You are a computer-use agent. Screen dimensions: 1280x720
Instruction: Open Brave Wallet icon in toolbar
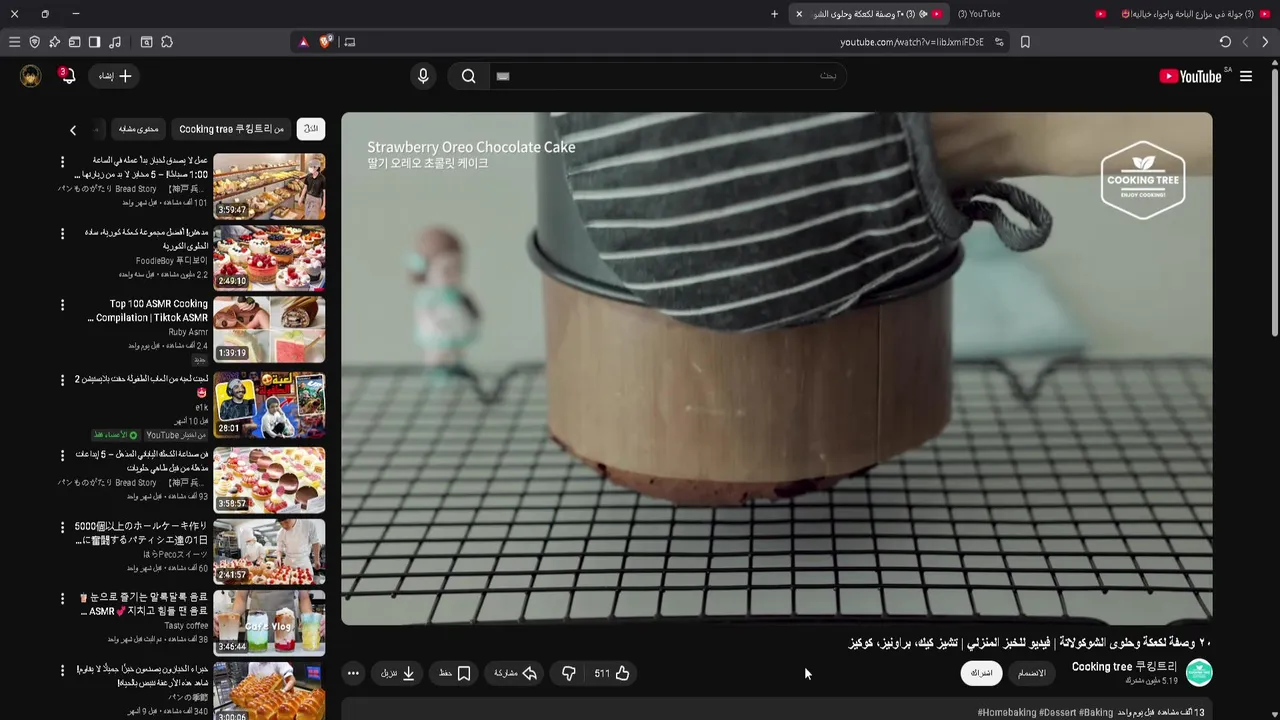point(74,42)
